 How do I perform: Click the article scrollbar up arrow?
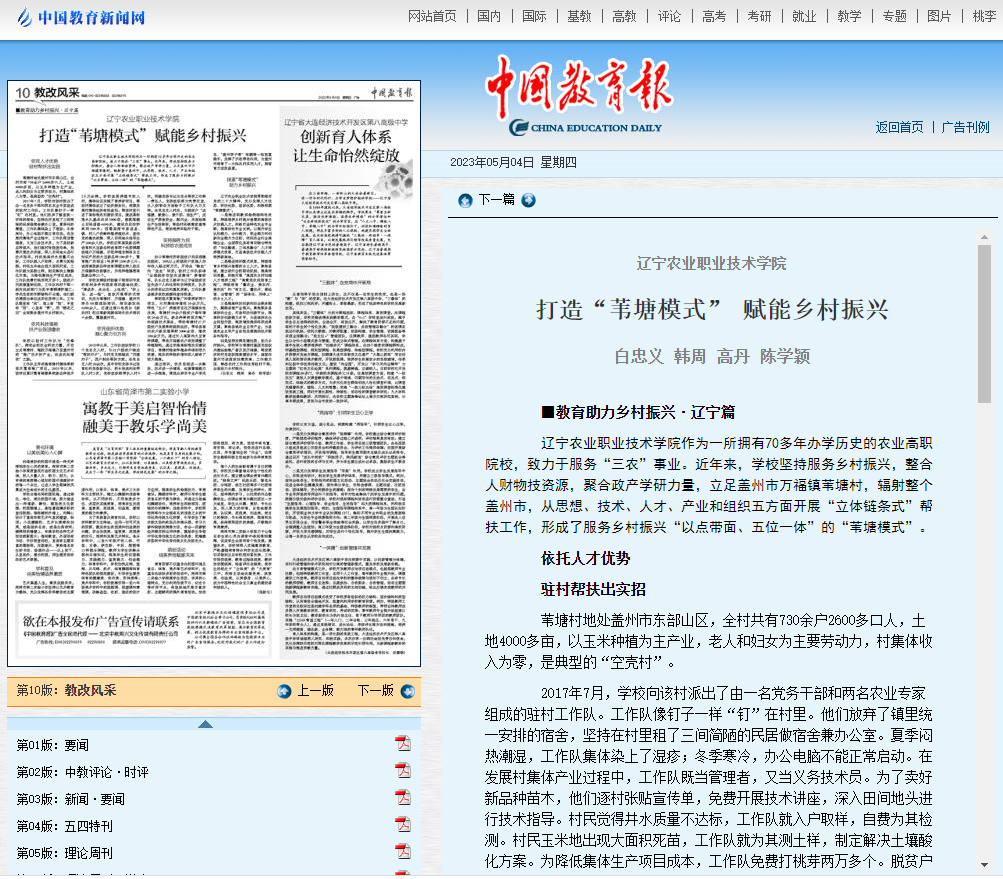click(x=984, y=237)
